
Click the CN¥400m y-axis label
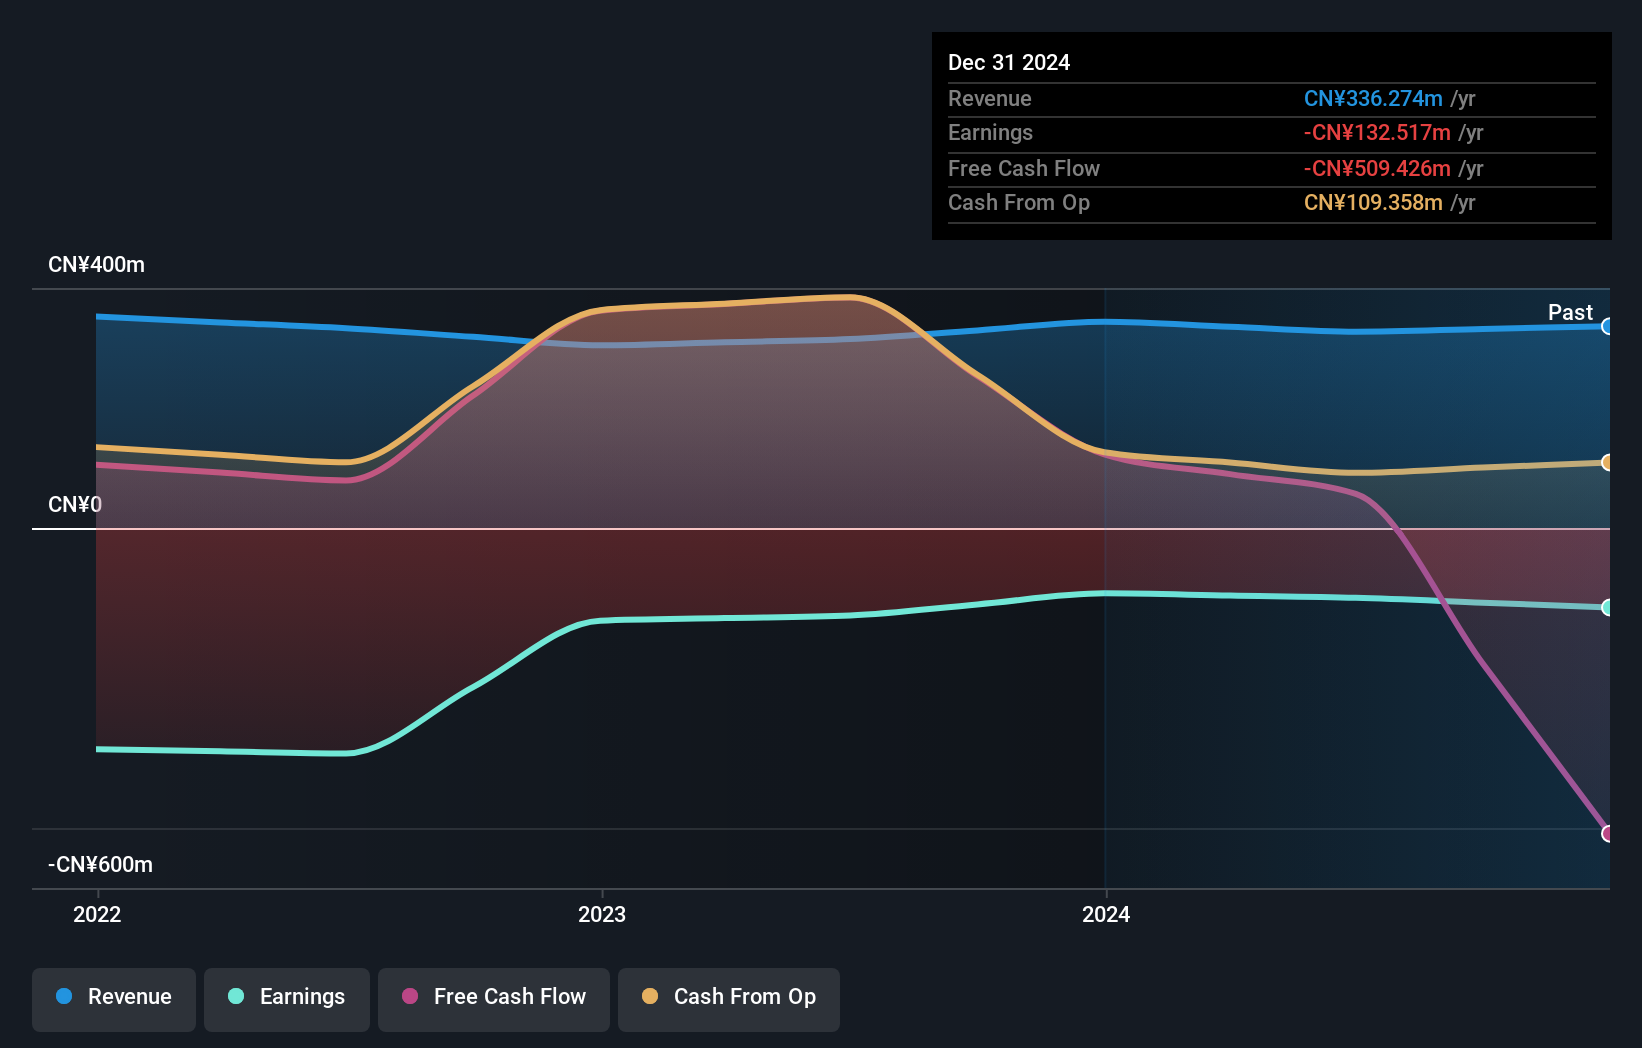(96, 264)
